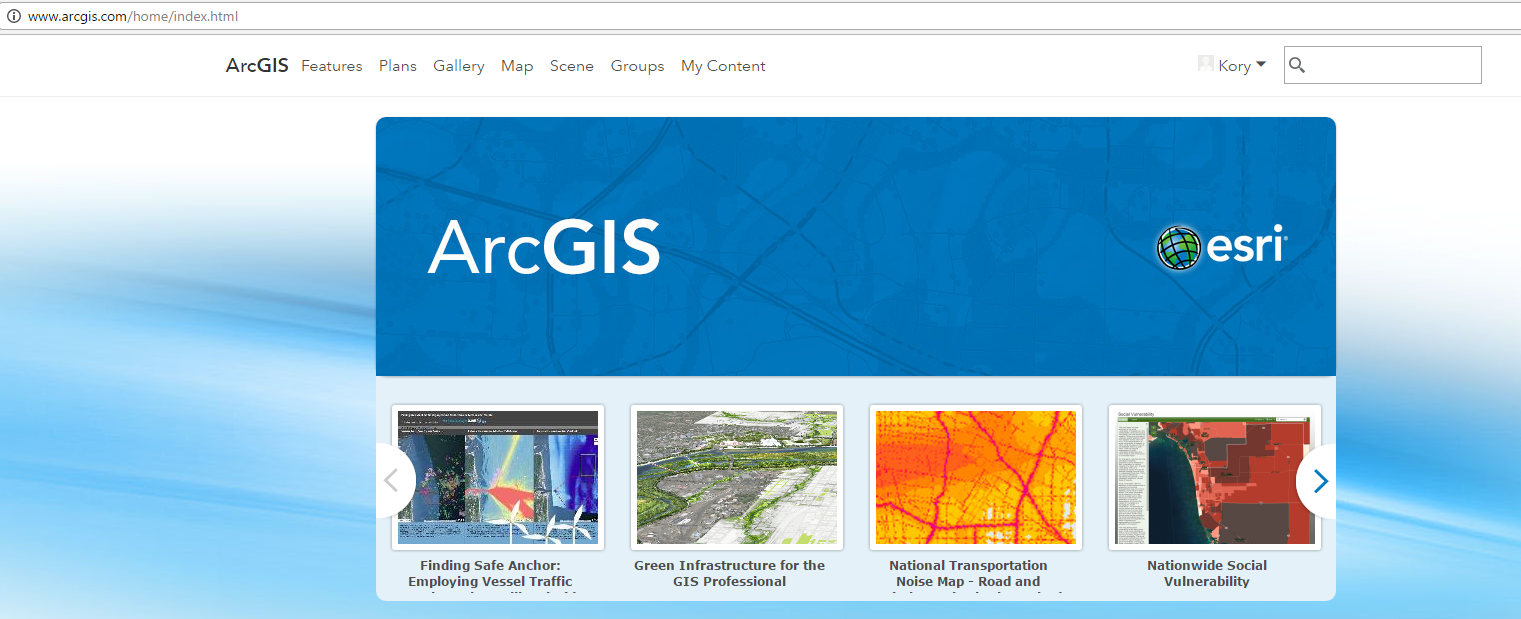Viewport: 1521px width, 619px height.
Task: Open National Transportation Noise Map thumbnail
Action: point(976,477)
